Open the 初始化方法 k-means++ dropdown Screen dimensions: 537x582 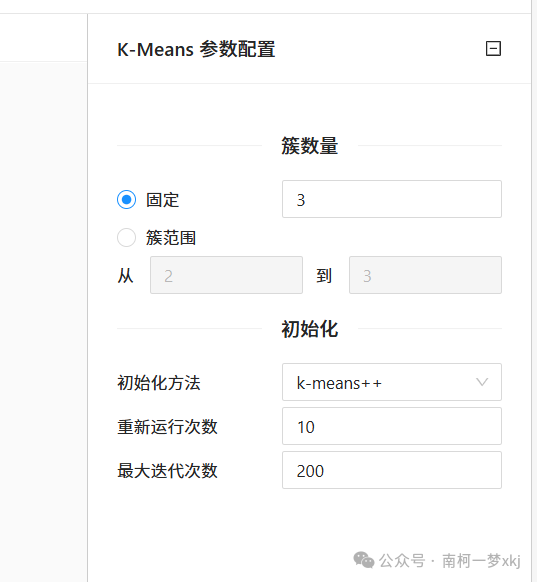[392, 382]
